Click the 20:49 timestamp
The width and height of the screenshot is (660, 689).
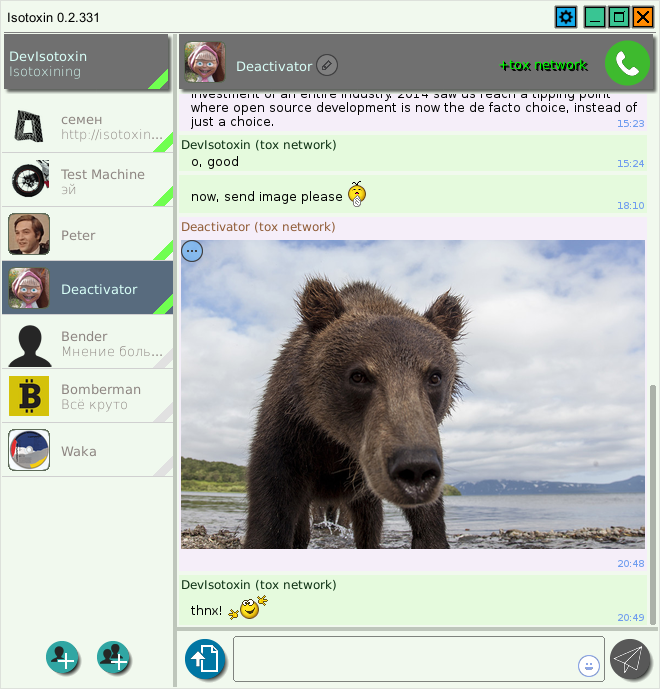tap(631, 617)
